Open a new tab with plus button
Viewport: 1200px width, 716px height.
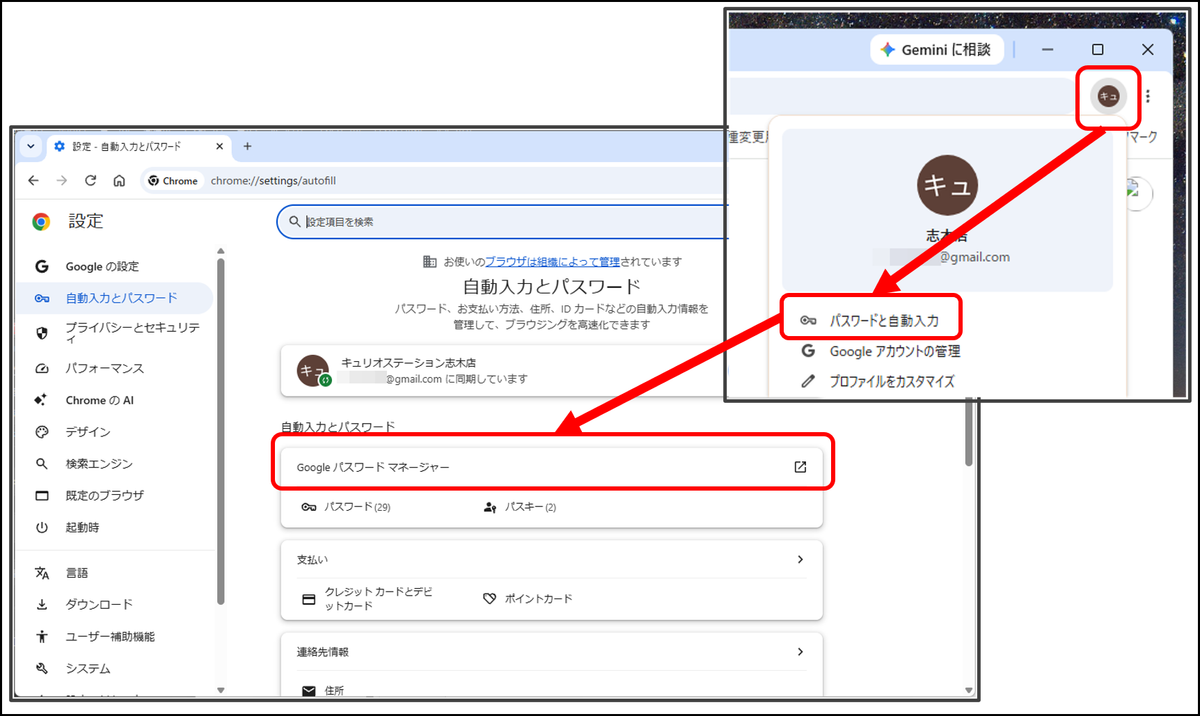point(248,146)
